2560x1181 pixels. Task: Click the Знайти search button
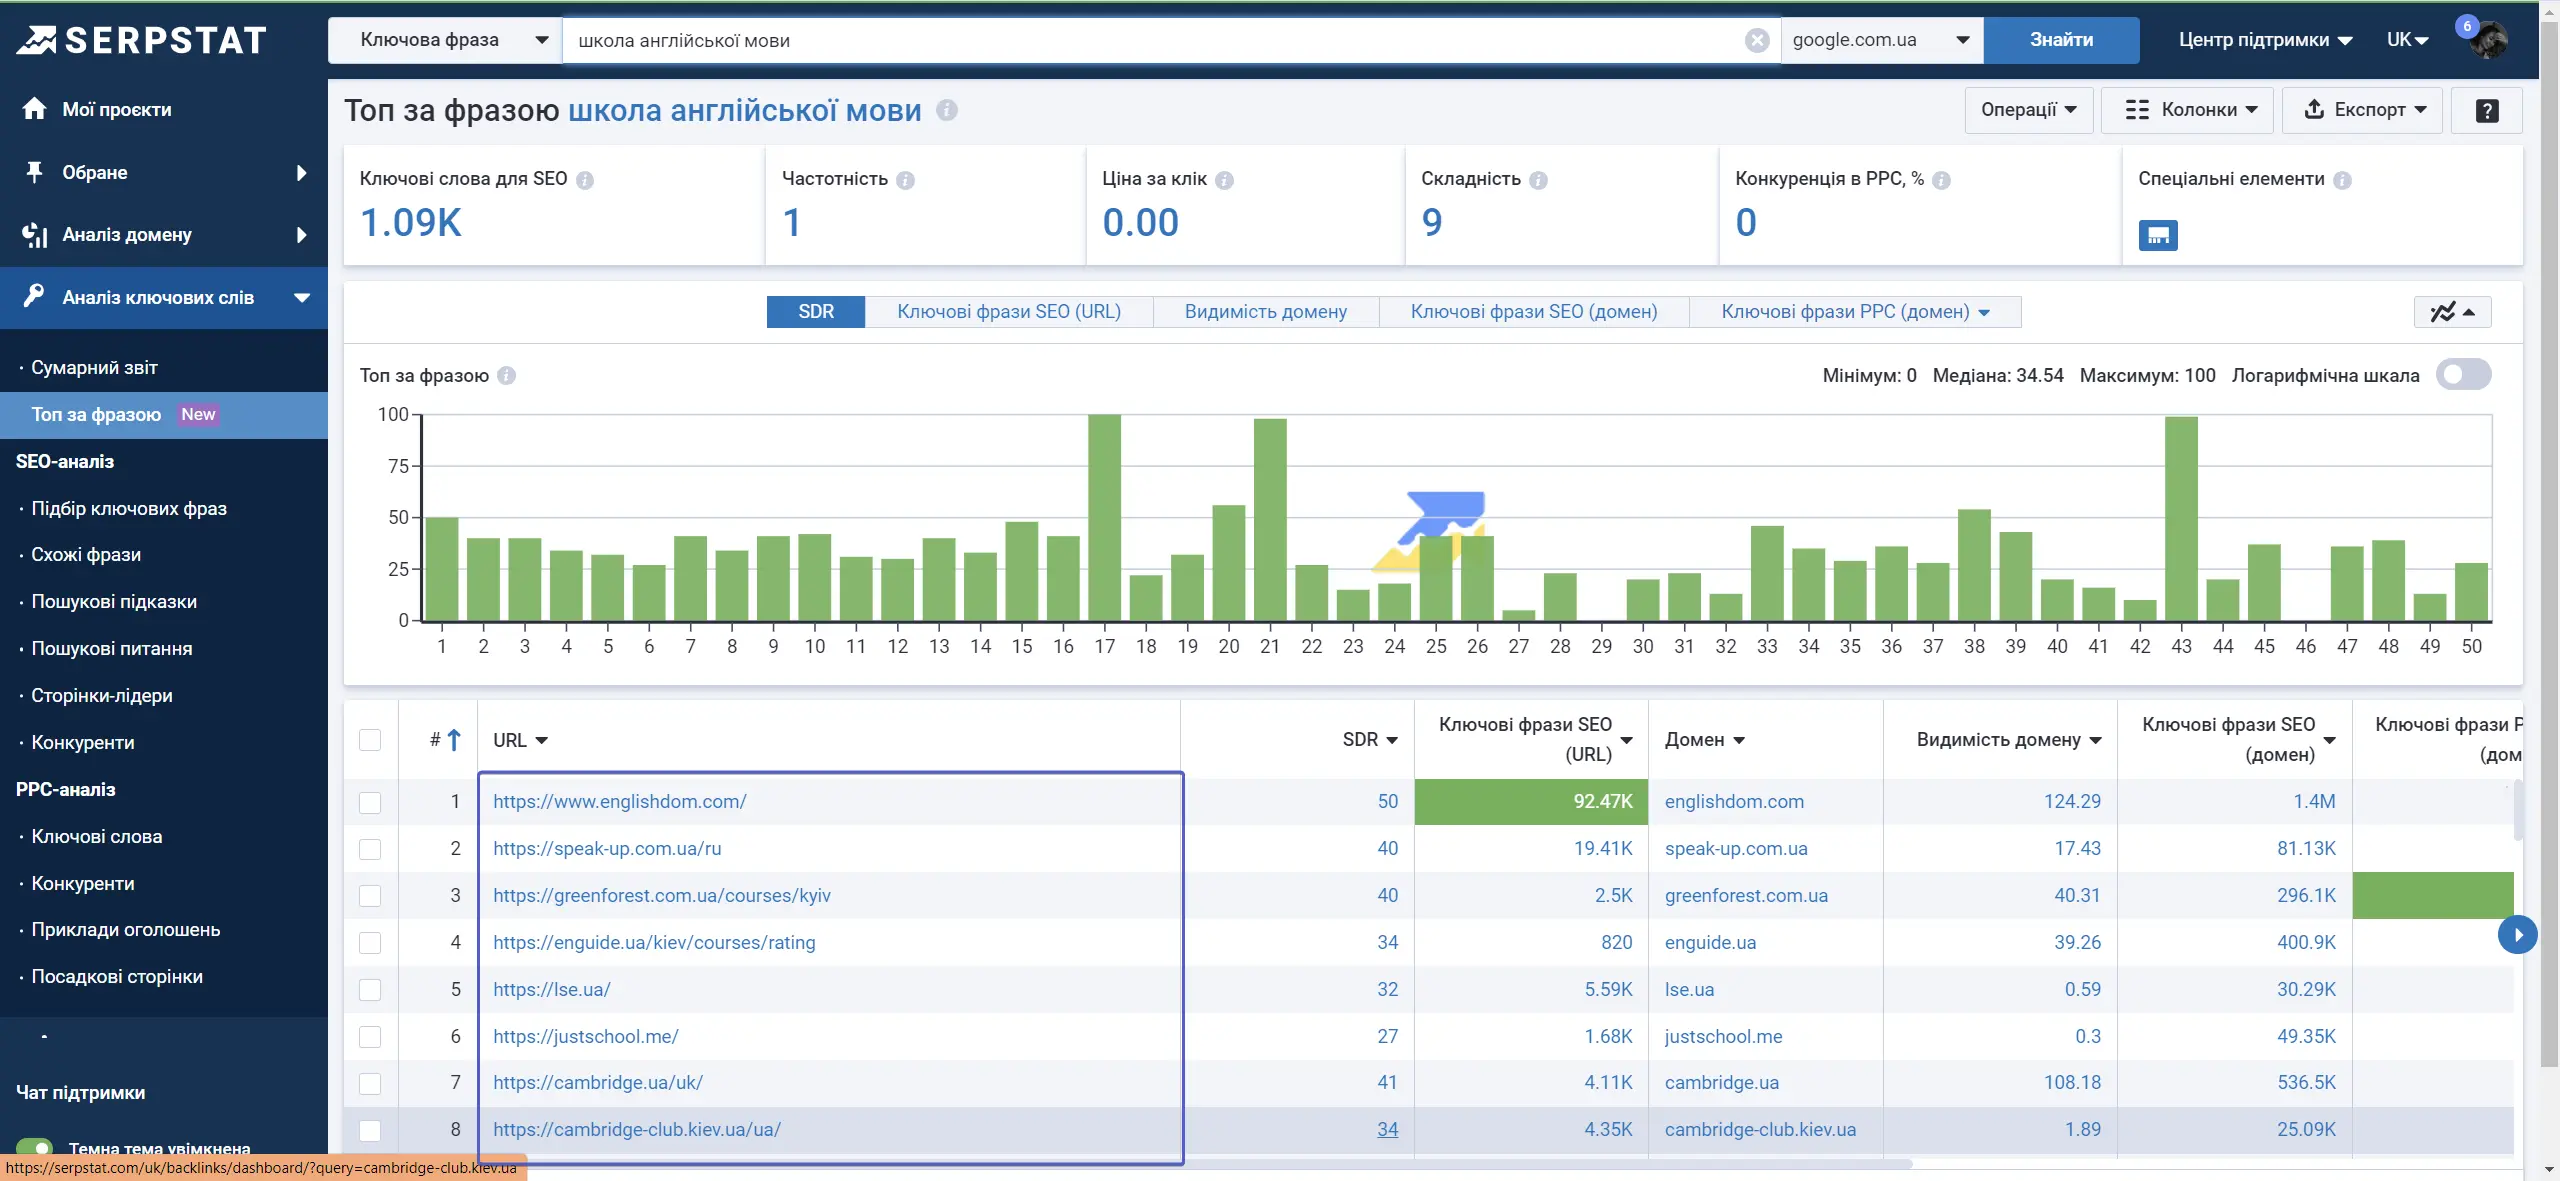[2061, 40]
